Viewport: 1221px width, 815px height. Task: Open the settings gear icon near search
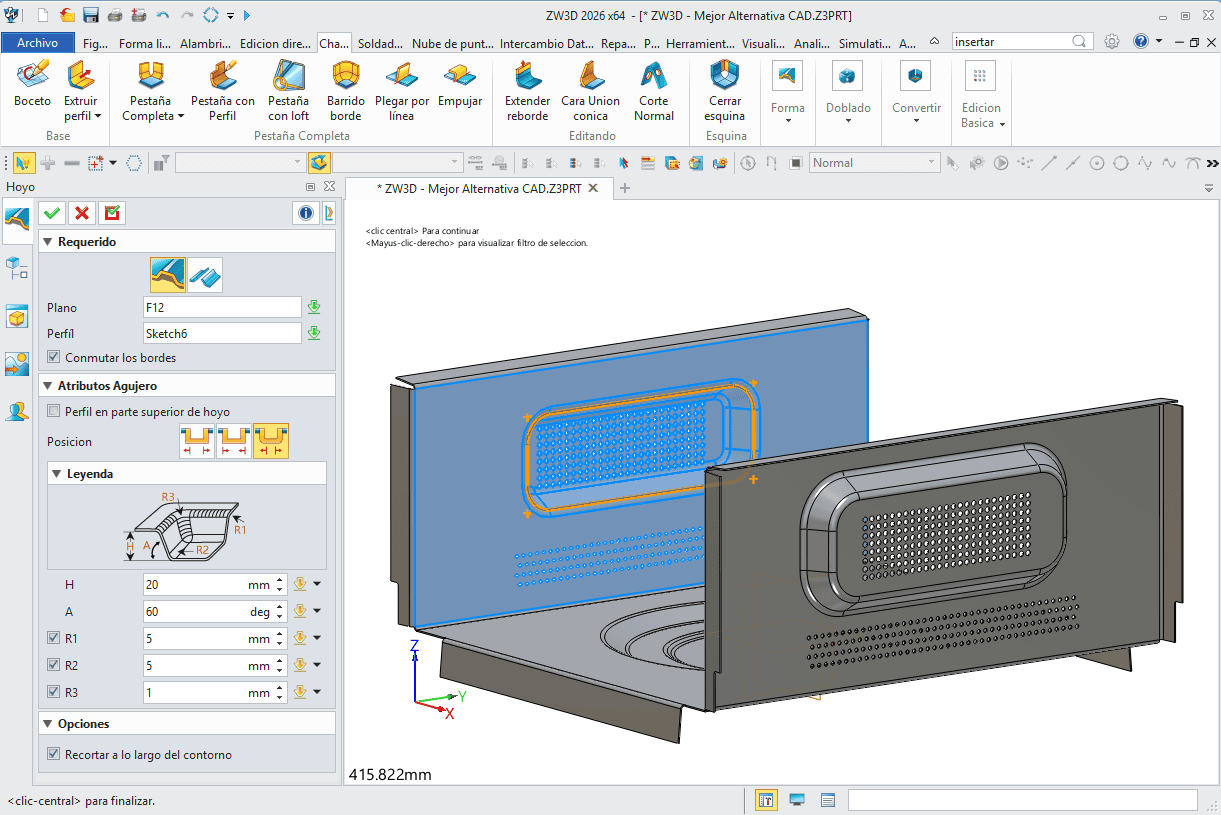pos(1112,41)
